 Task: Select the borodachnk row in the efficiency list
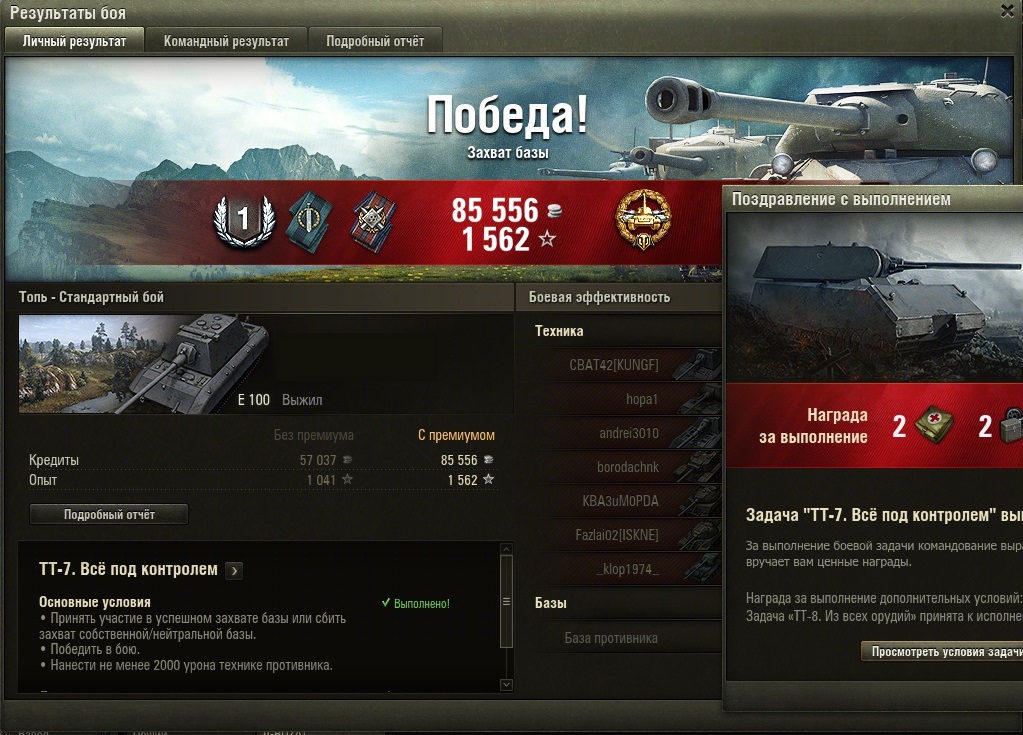tap(628, 467)
